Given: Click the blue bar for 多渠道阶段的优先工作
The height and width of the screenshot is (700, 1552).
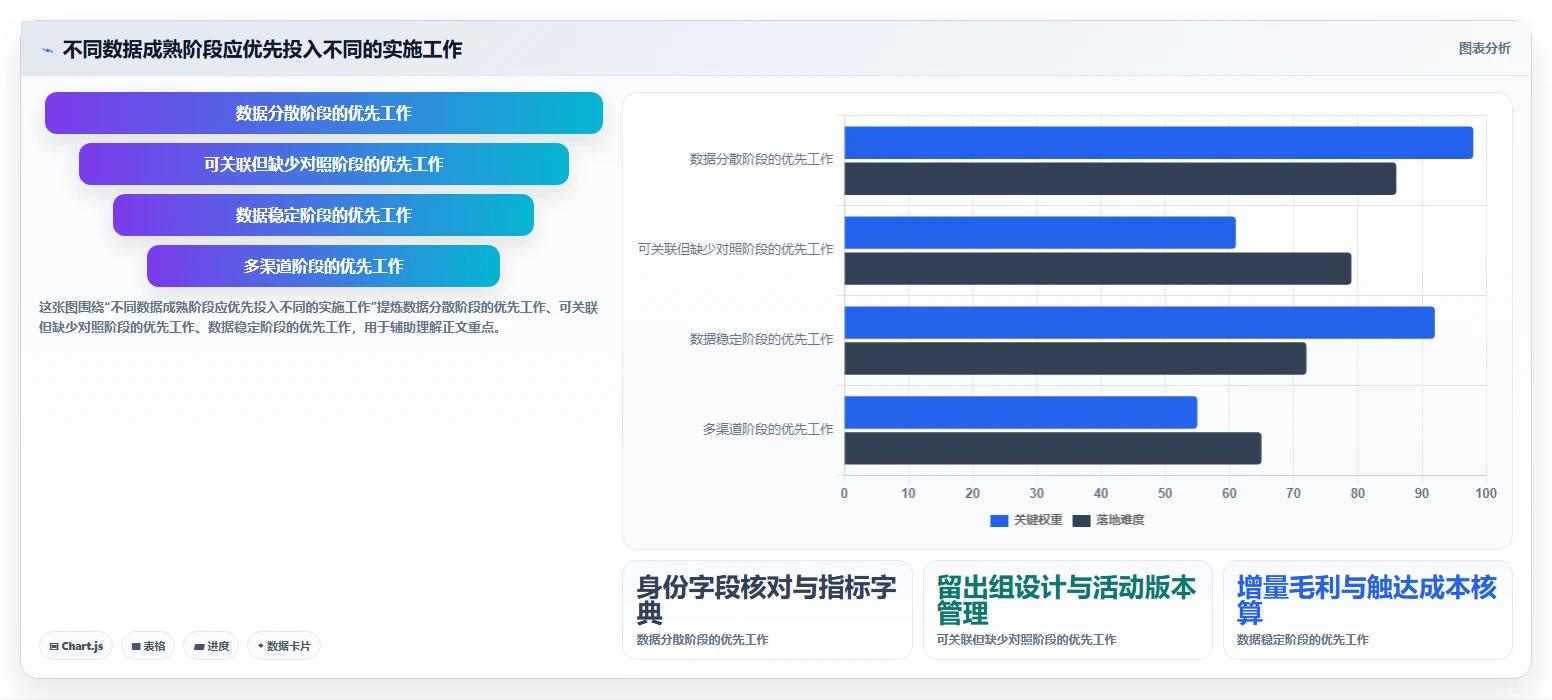Looking at the screenshot, I should [x=1021, y=413].
